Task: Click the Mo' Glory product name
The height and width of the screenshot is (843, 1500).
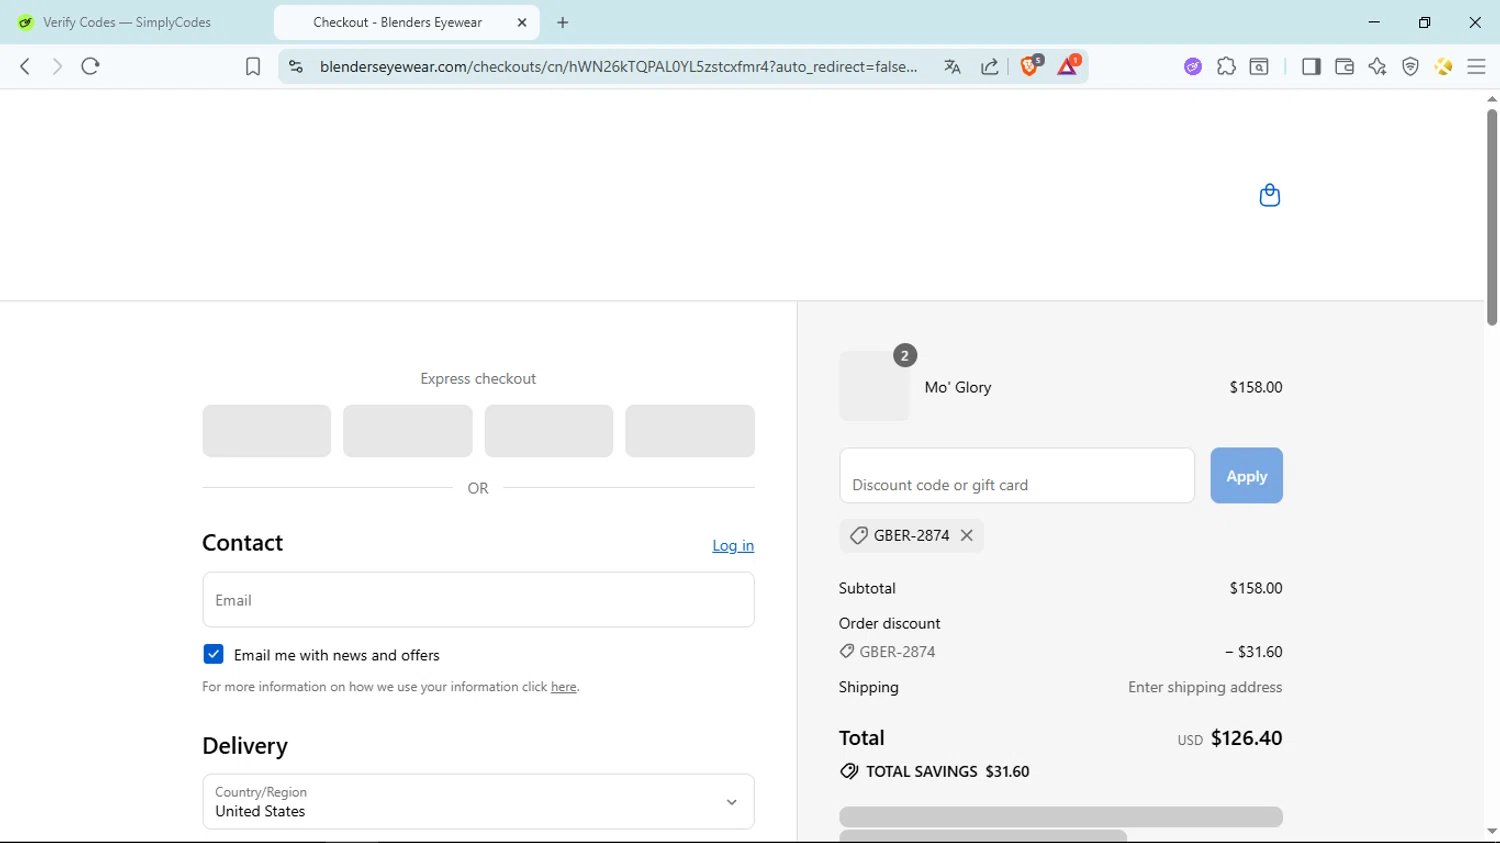Action: click(958, 387)
